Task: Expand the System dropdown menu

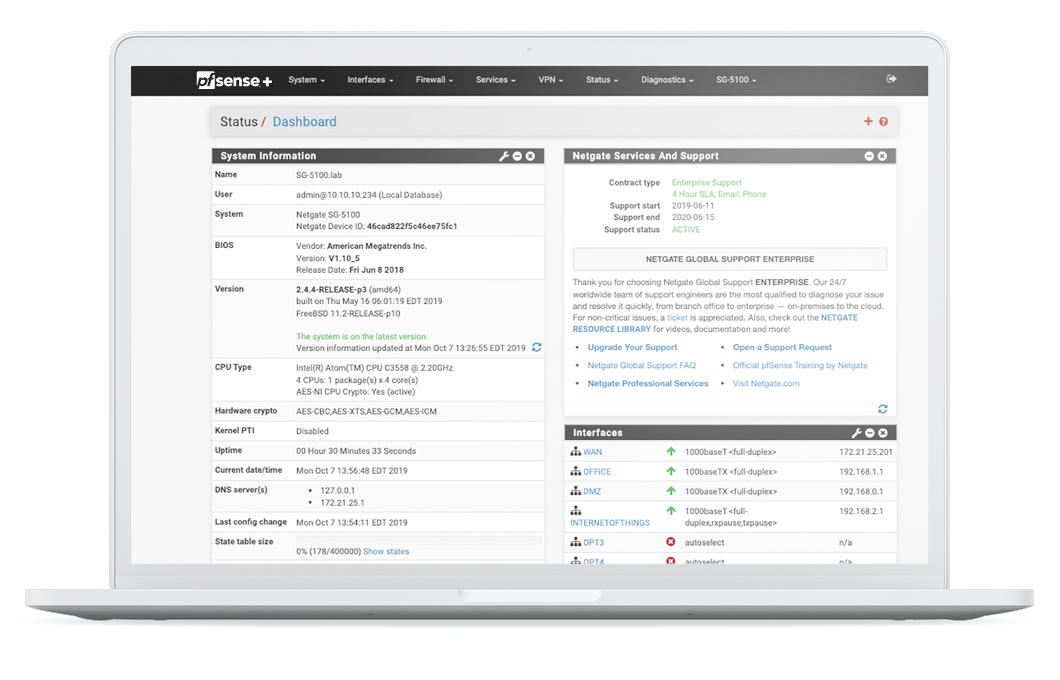Action: 306,80
